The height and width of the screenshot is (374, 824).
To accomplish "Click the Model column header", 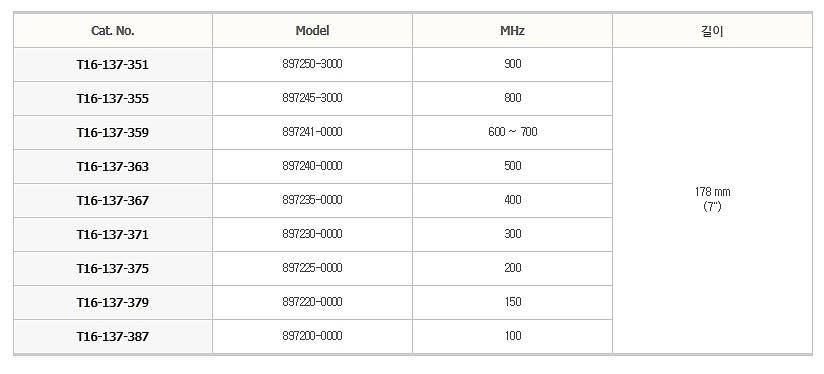I will pos(313,30).
